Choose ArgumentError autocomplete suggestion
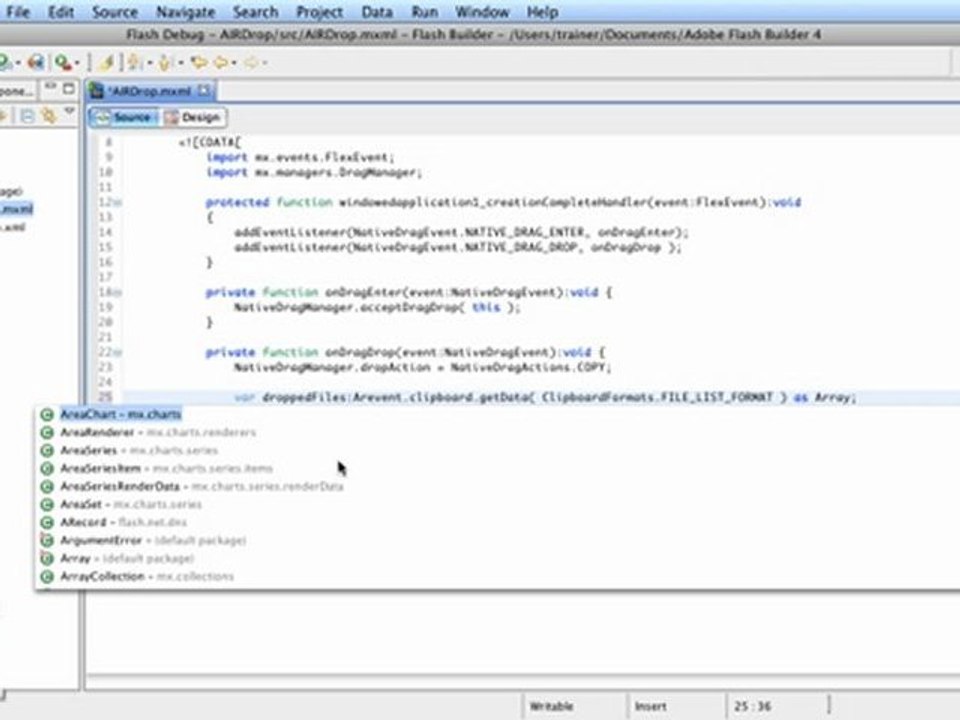This screenshot has height=720, width=960. click(x=153, y=541)
